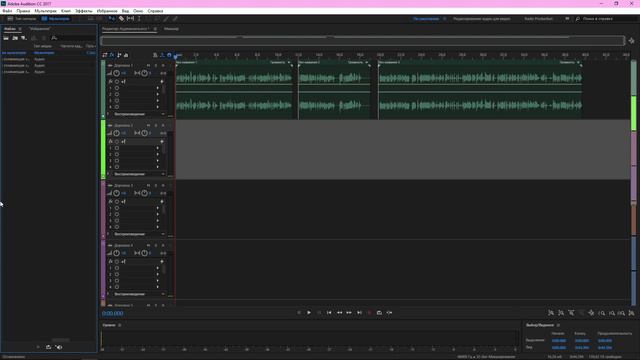Click open file icon in Files panel
This screenshot has height=360, width=640.
tap(6, 38)
